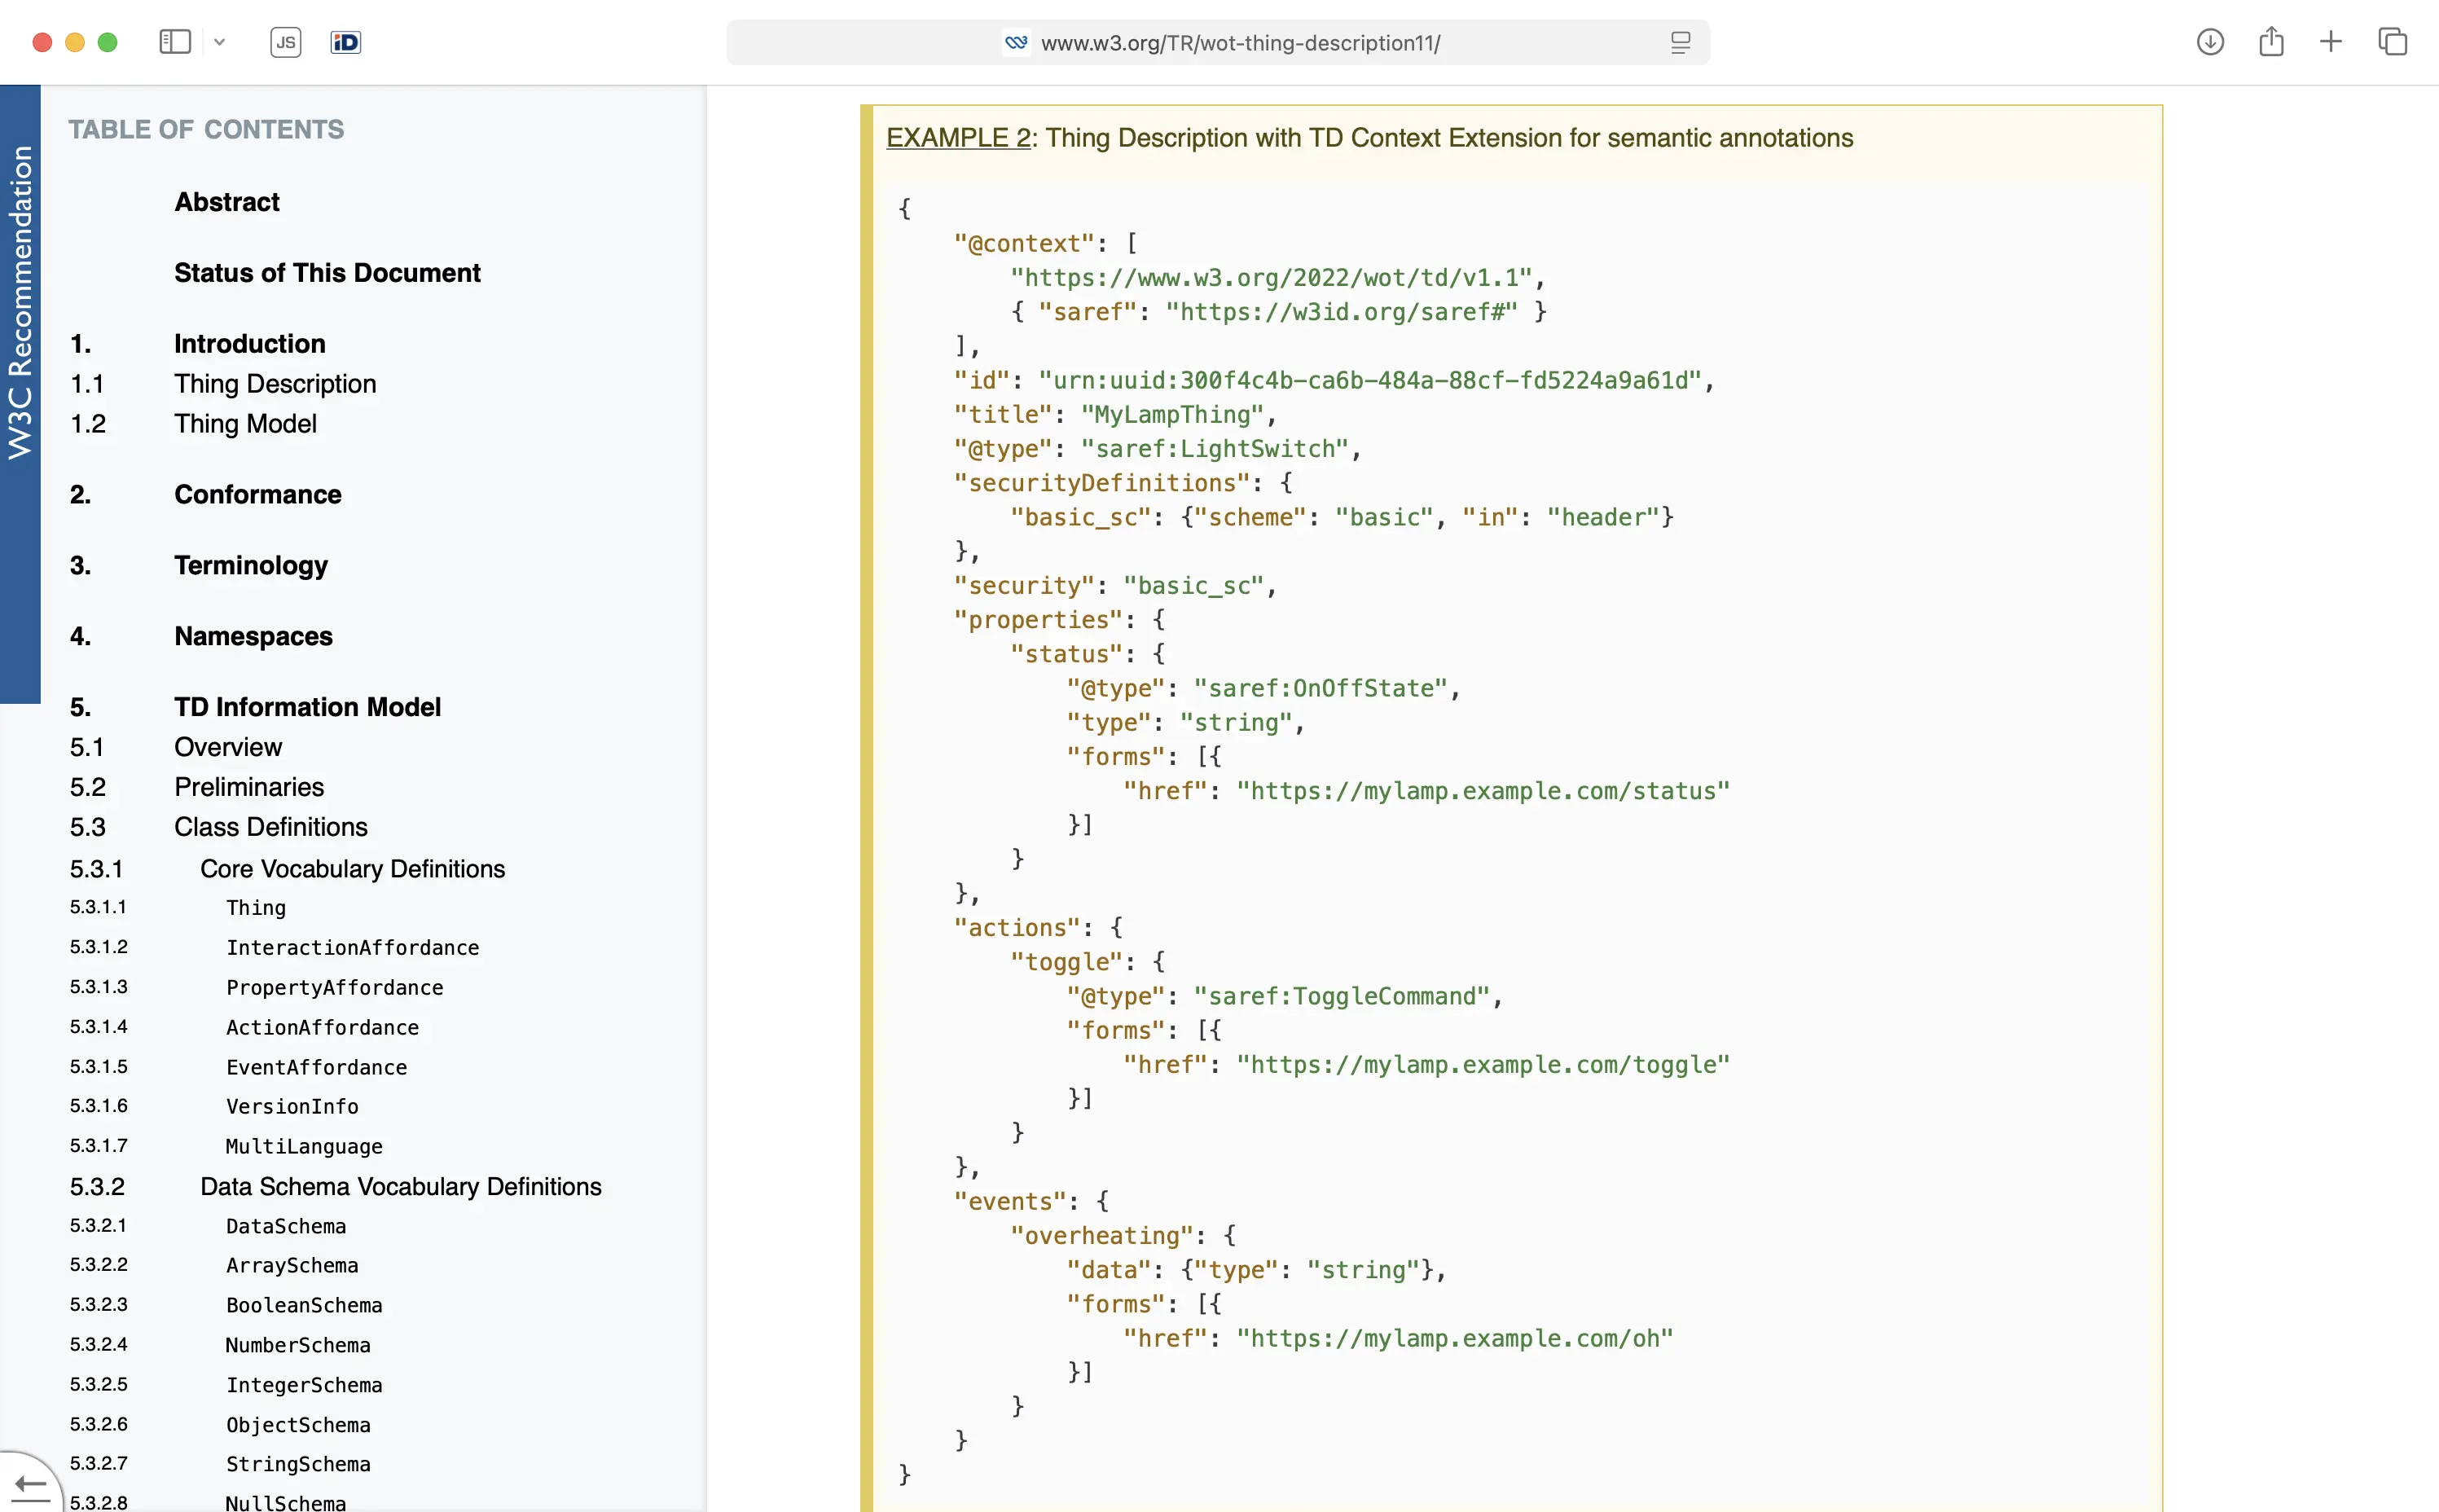Open 5.3.2.7 StringSchema entry
Screen dimensions: 2439x1512
point(298,1465)
